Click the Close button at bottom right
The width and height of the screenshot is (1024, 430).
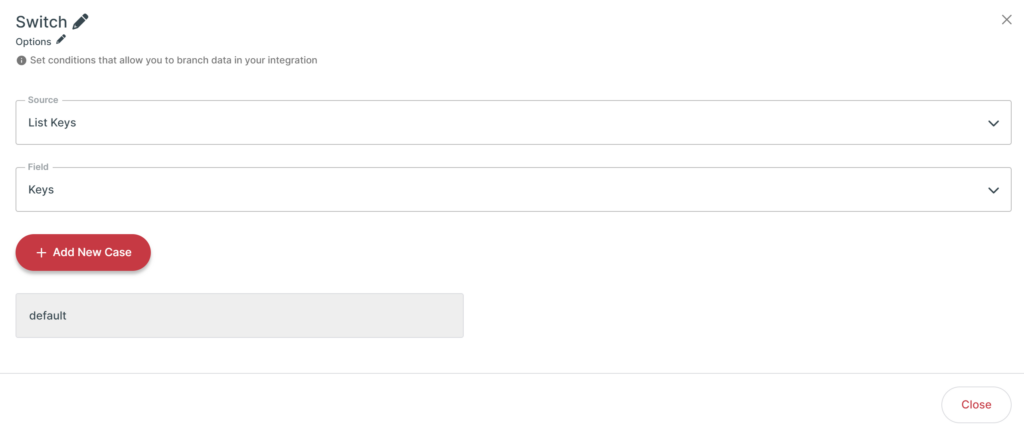tap(976, 405)
